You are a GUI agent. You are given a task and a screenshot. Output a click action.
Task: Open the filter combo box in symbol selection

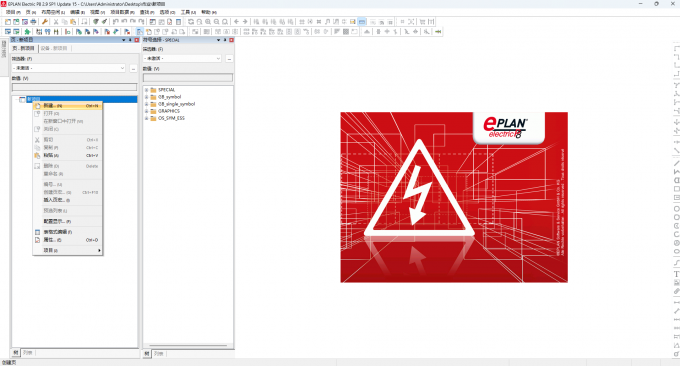182,58
